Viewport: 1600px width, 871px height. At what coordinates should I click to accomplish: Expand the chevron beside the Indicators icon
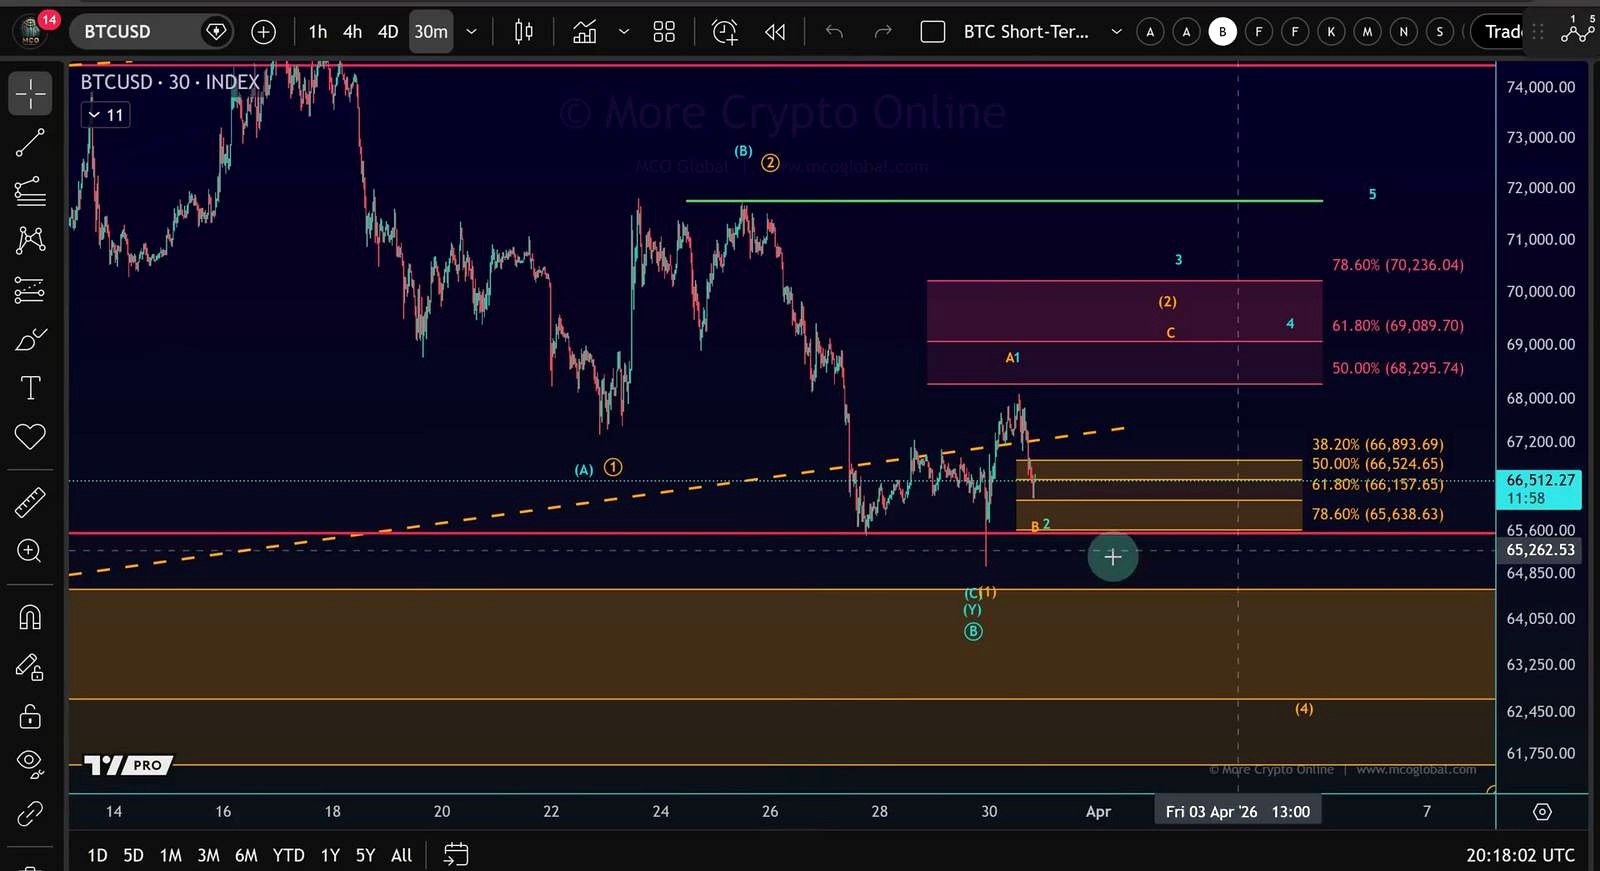pos(624,32)
